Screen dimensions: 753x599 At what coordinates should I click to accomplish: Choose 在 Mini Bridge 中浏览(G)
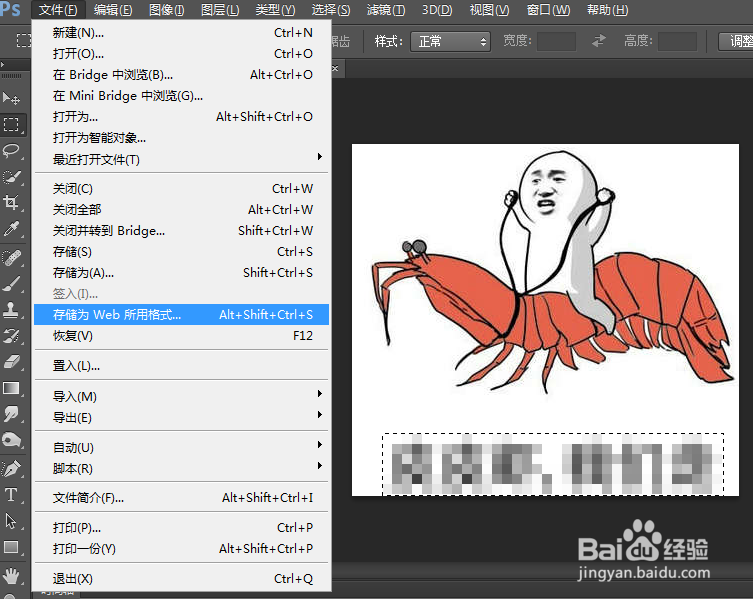(182, 96)
